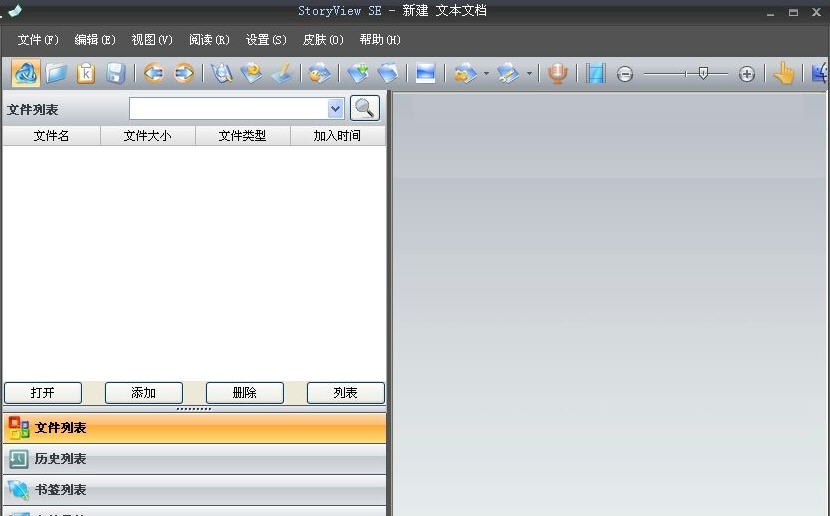Click the blue landscape picture icon
The image size is (830, 516).
pos(426,74)
